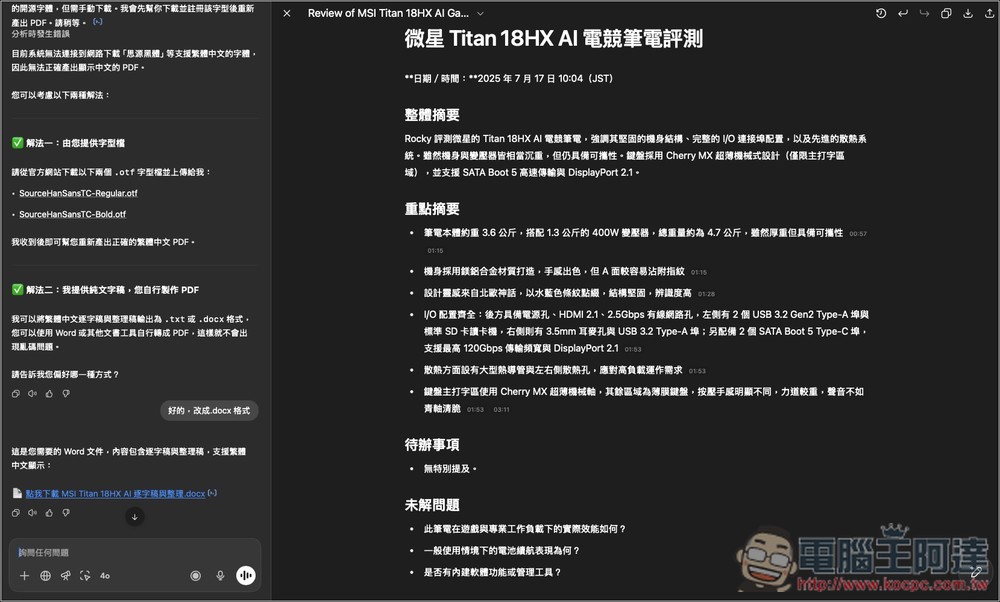Click the bullet 設計靈感來自北歐神話

[558, 293]
